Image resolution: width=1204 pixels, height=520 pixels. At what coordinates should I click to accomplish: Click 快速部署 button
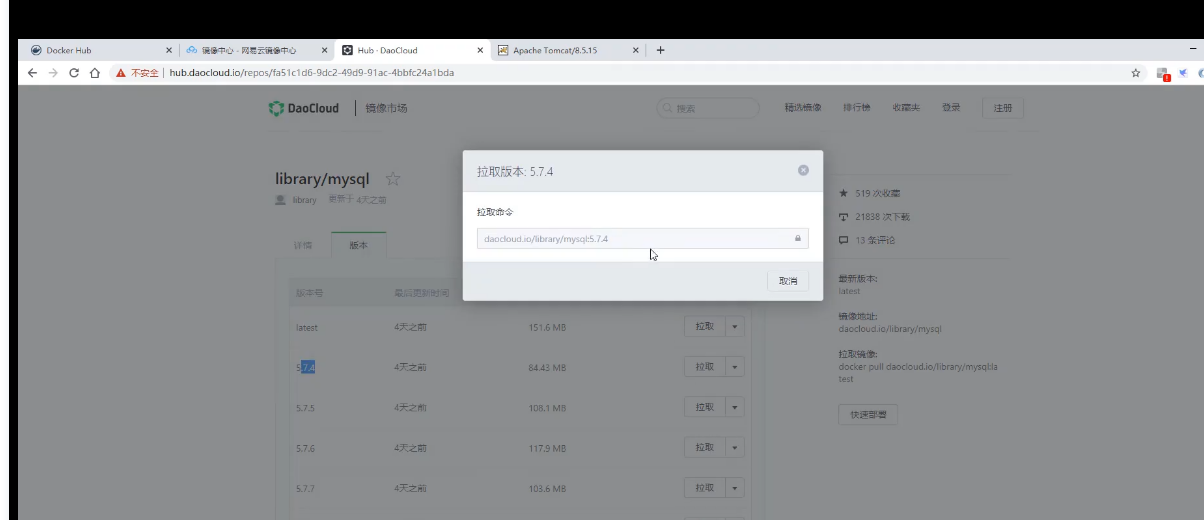coord(867,415)
